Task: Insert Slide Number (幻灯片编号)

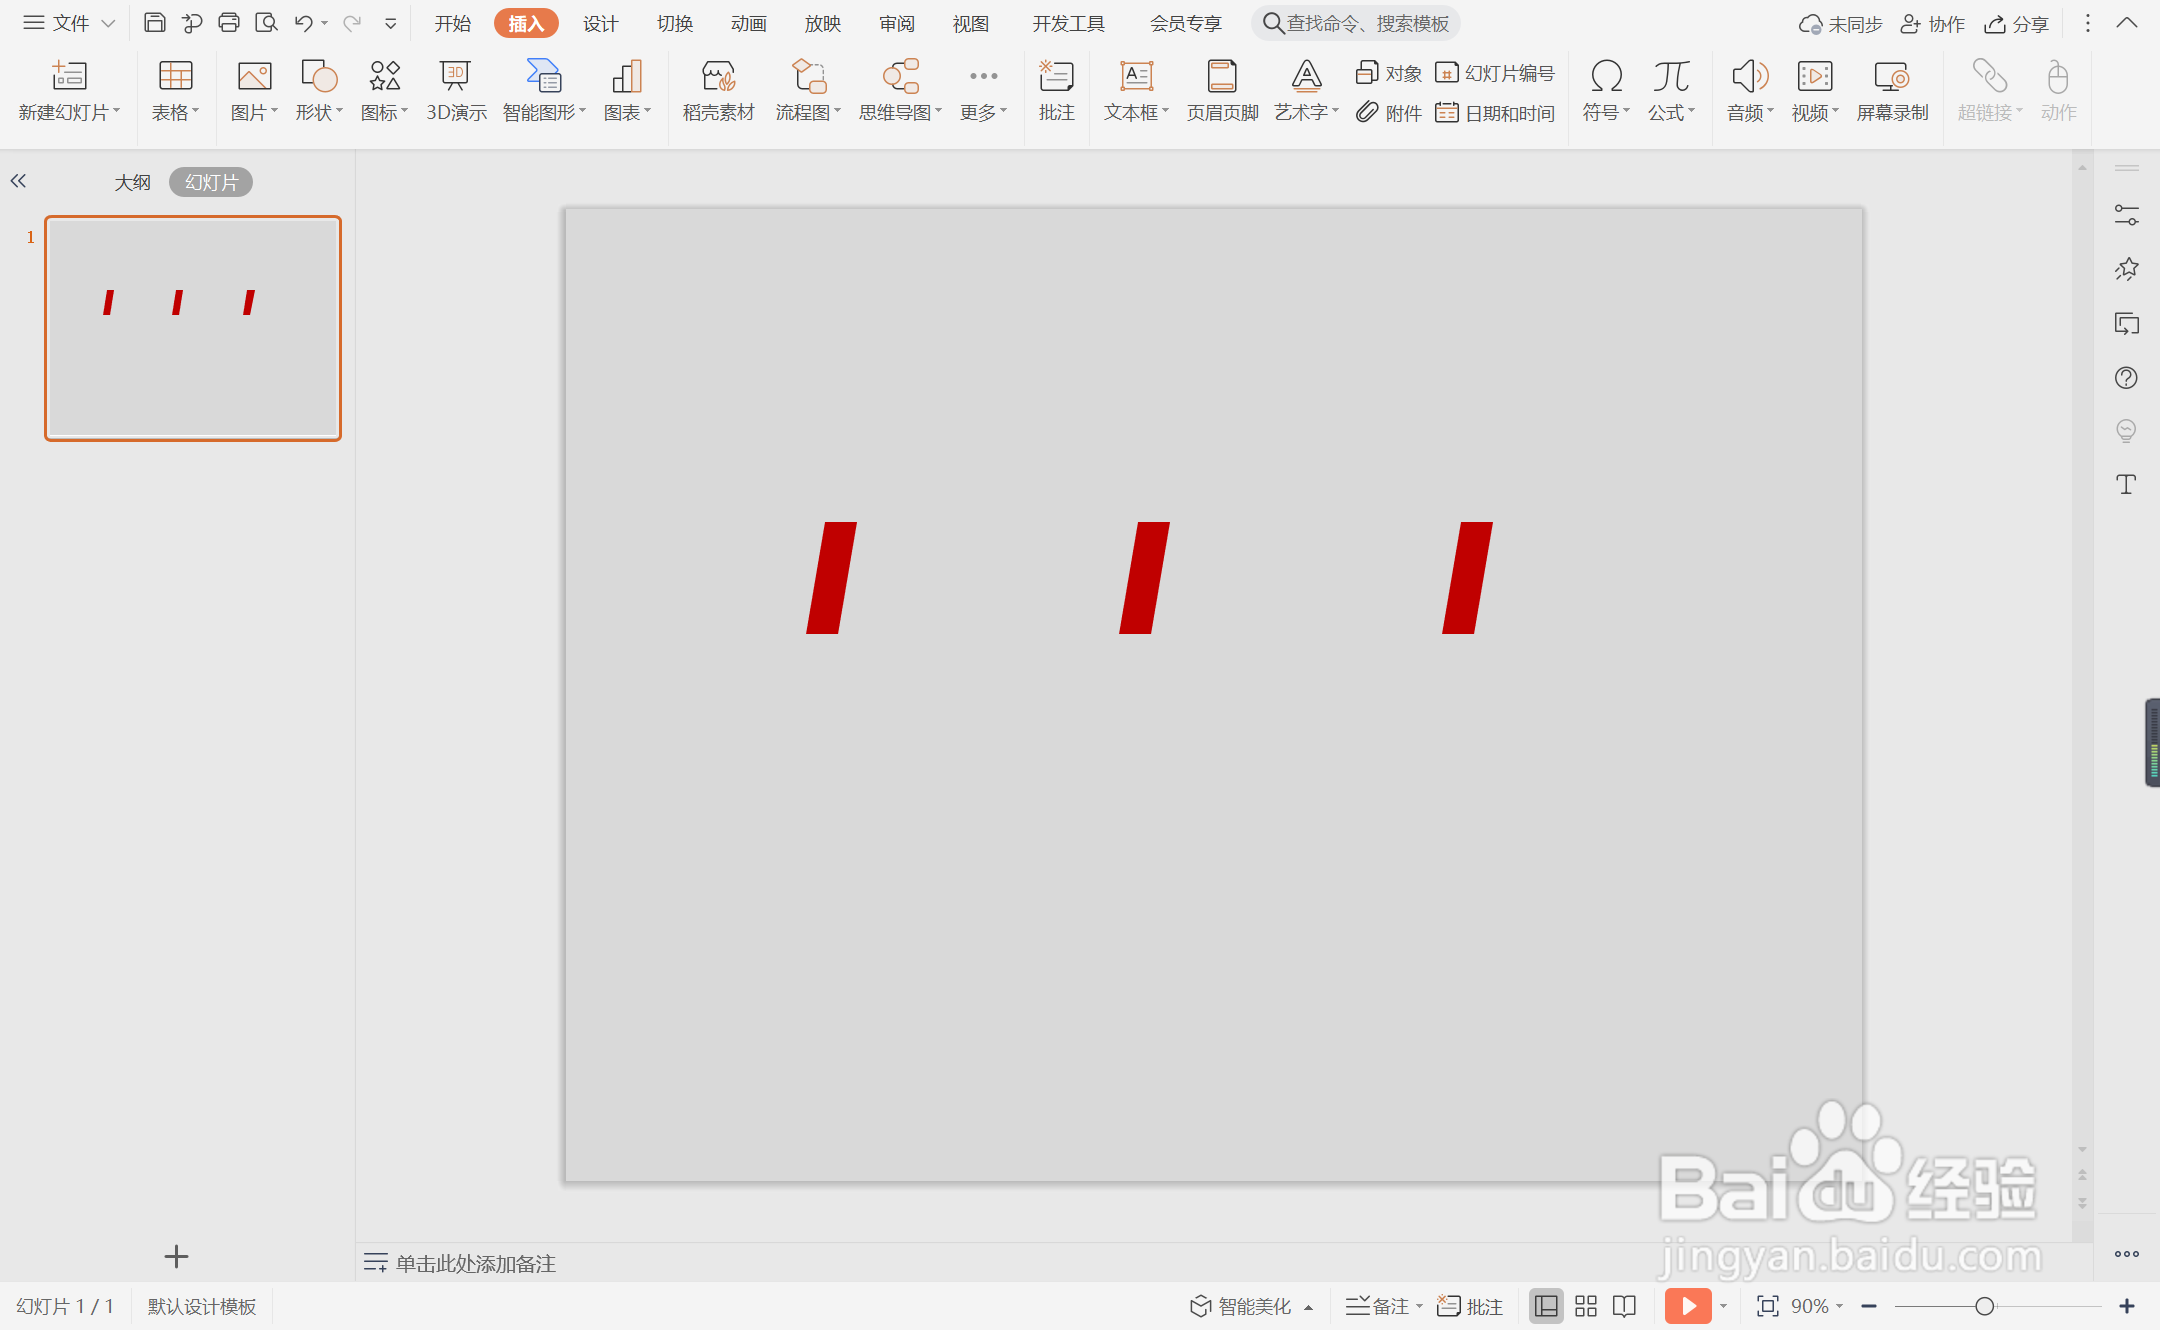Action: 1494,73
